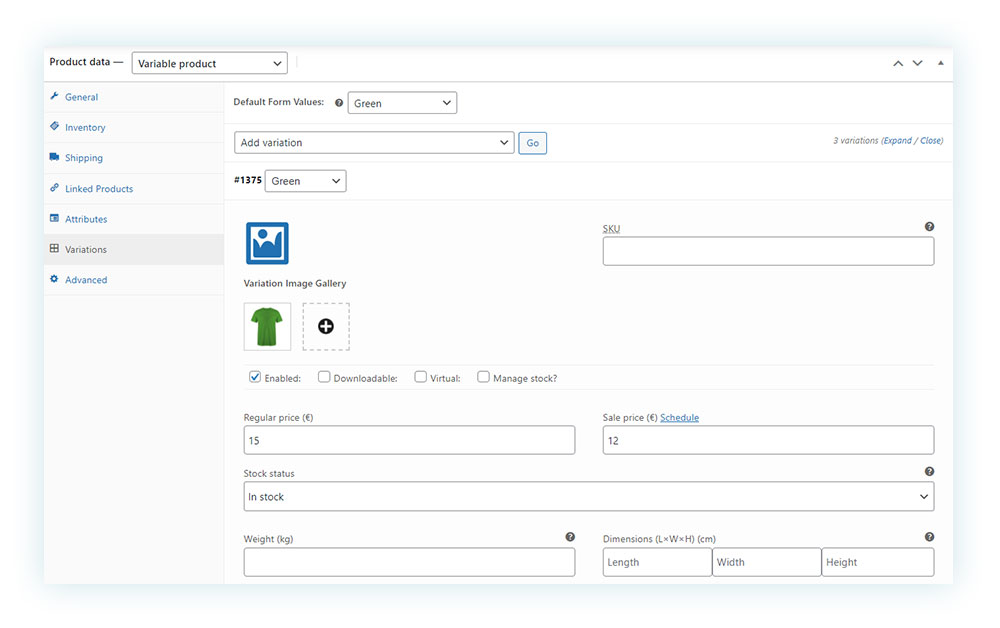Click the Weight input field
Viewport: 1000px width, 628px height.
(409, 562)
